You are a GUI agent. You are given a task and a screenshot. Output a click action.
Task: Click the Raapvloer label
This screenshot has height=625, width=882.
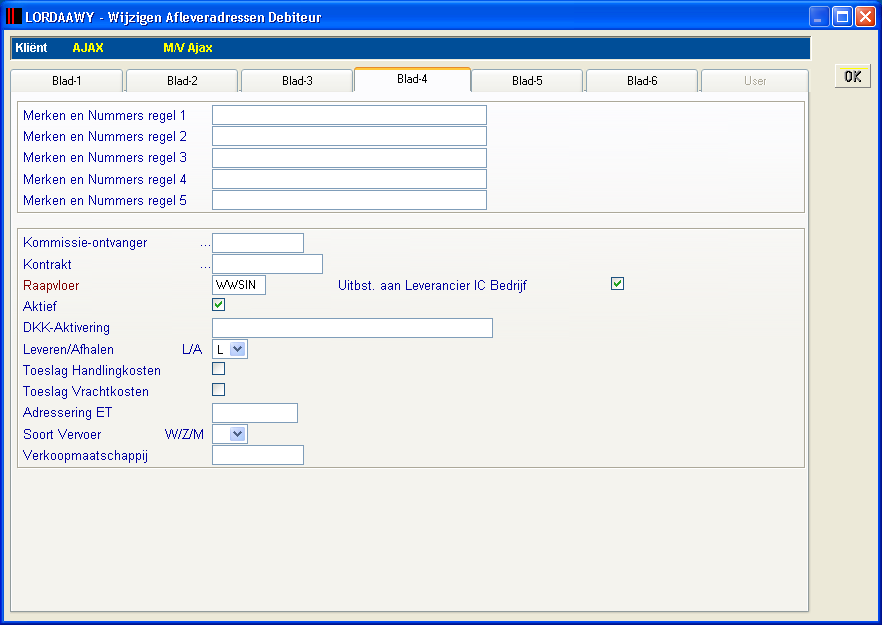51,285
